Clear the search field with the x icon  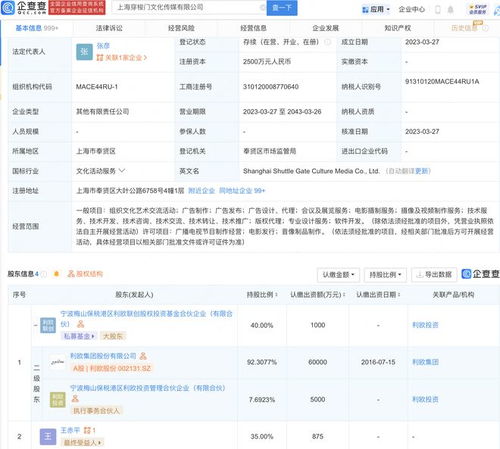[262, 7]
